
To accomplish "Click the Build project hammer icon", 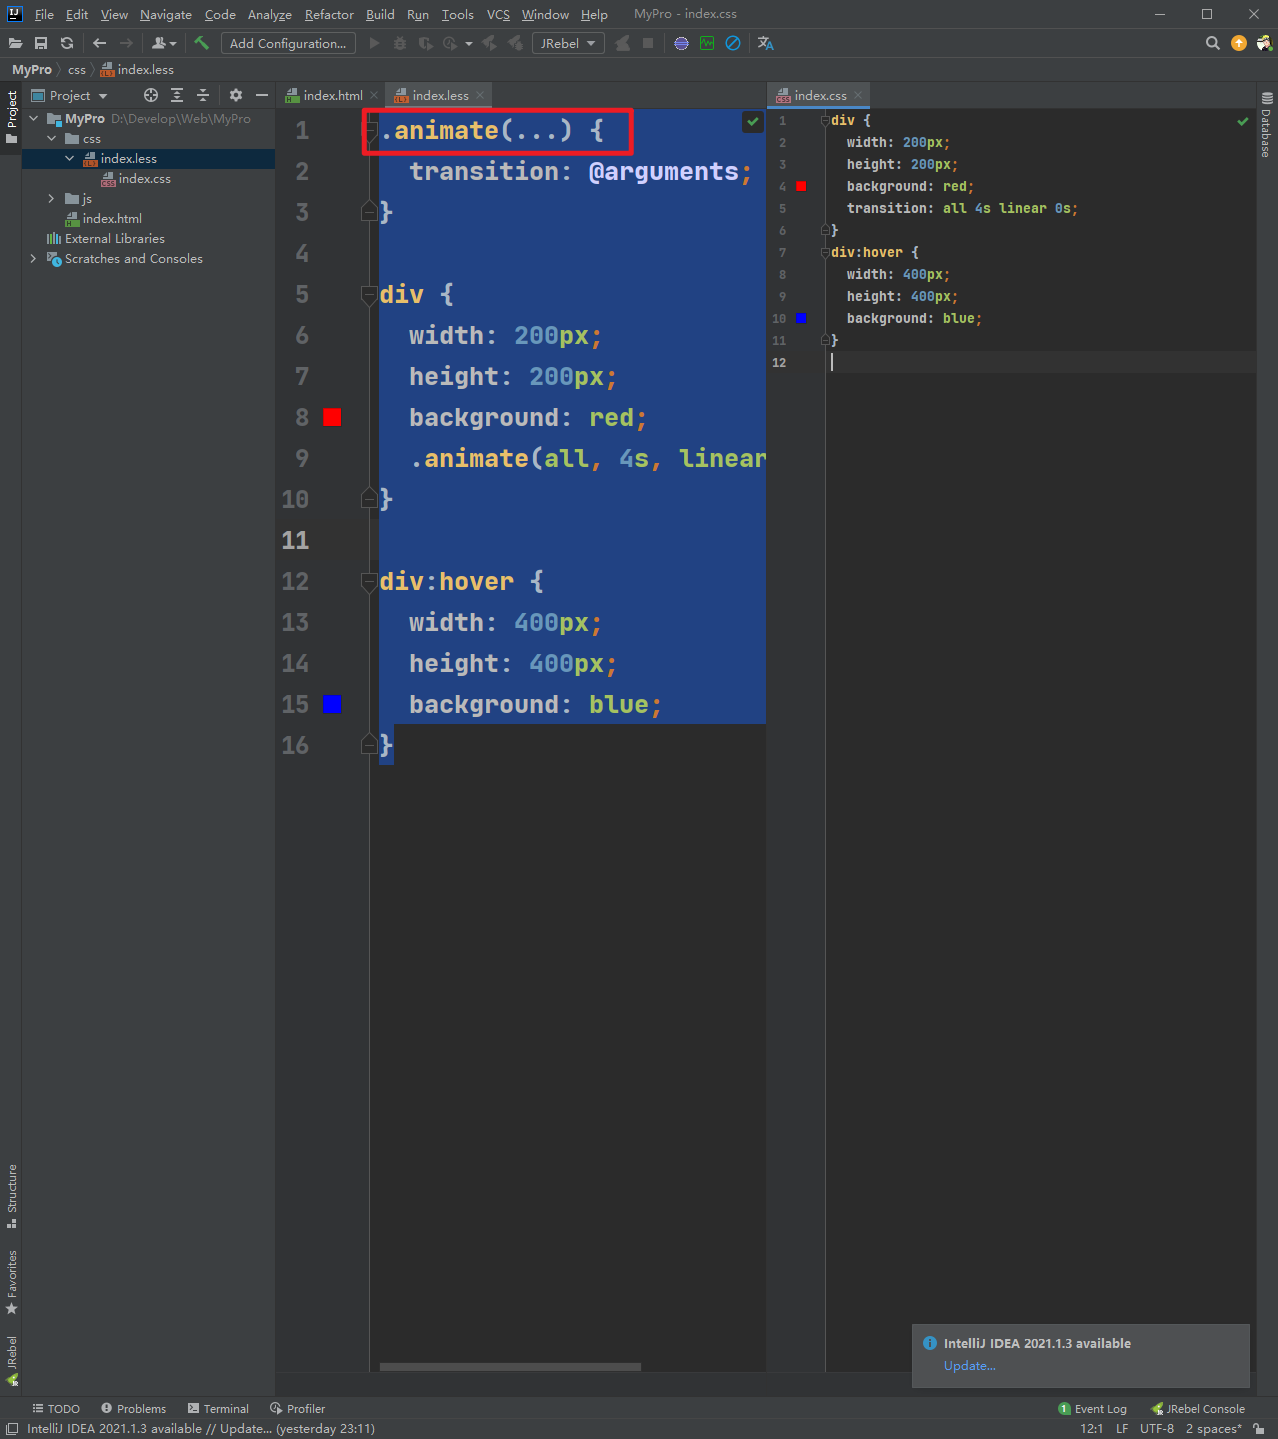I will (202, 43).
